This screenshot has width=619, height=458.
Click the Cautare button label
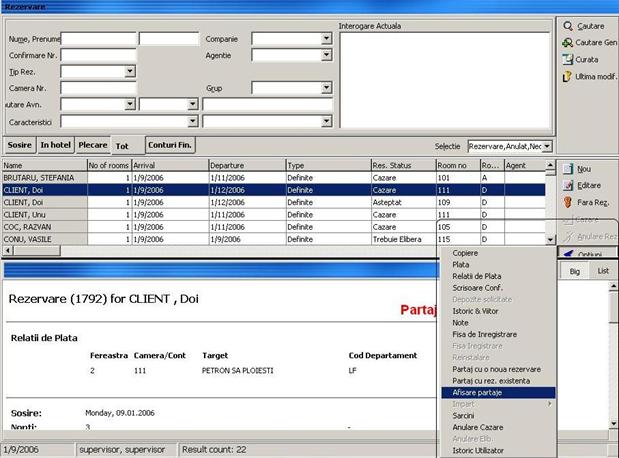coord(591,26)
